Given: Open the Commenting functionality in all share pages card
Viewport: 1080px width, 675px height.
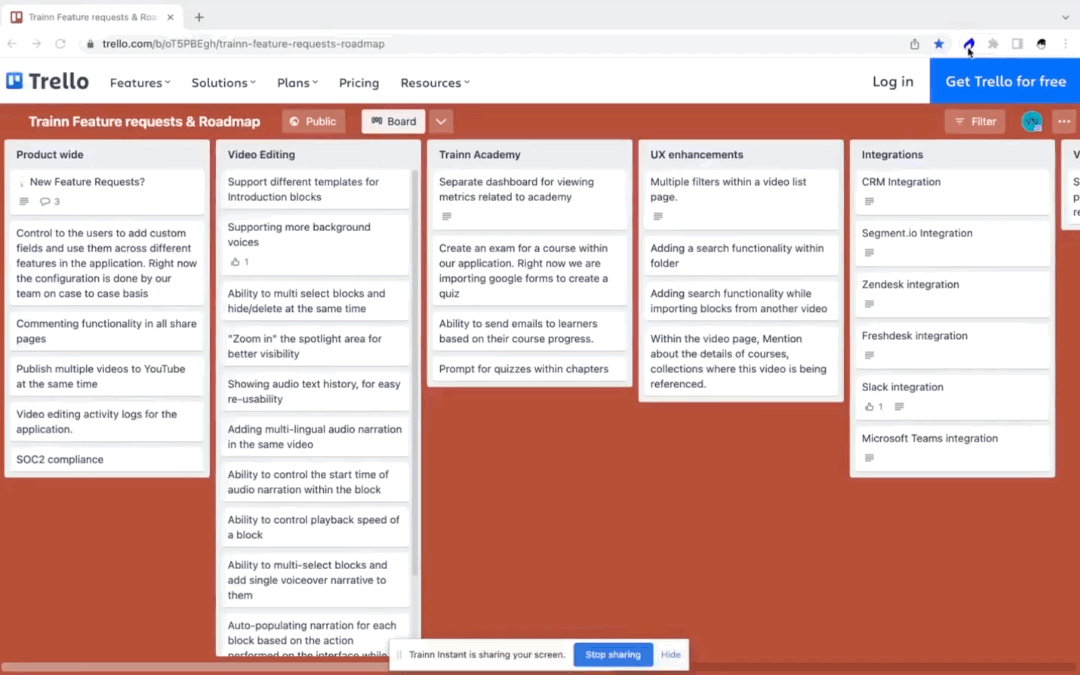Looking at the screenshot, I should 107,331.
